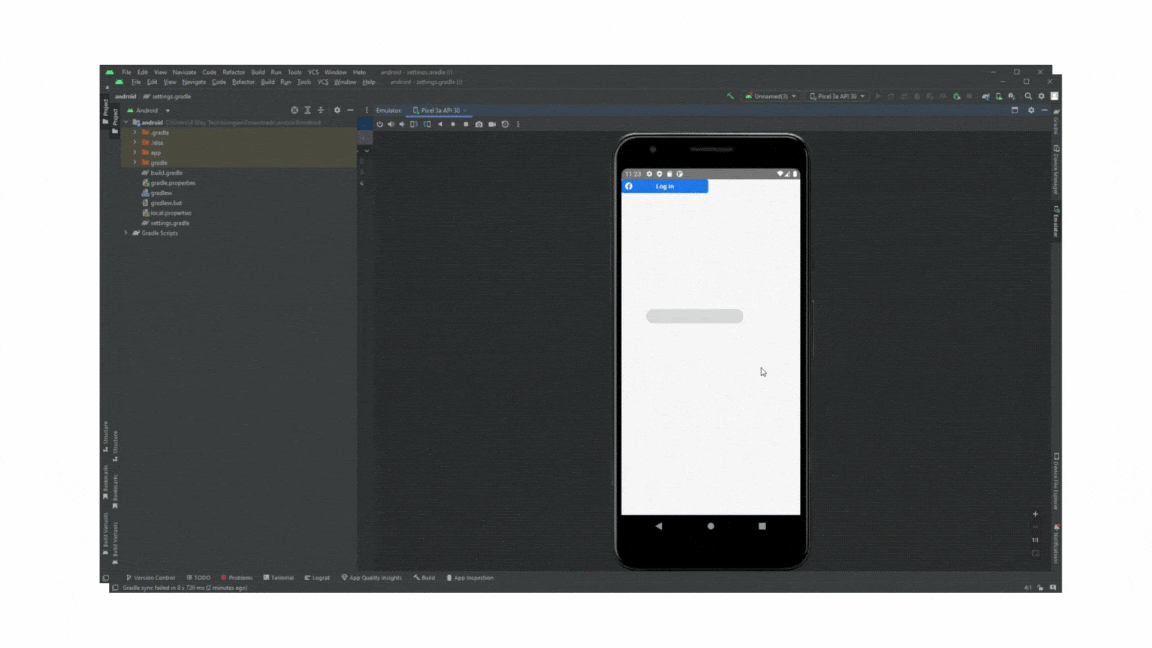Click the emulator volume down icon
Image resolution: width=1152 pixels, height=648 pixels.
tap(402, 124)
